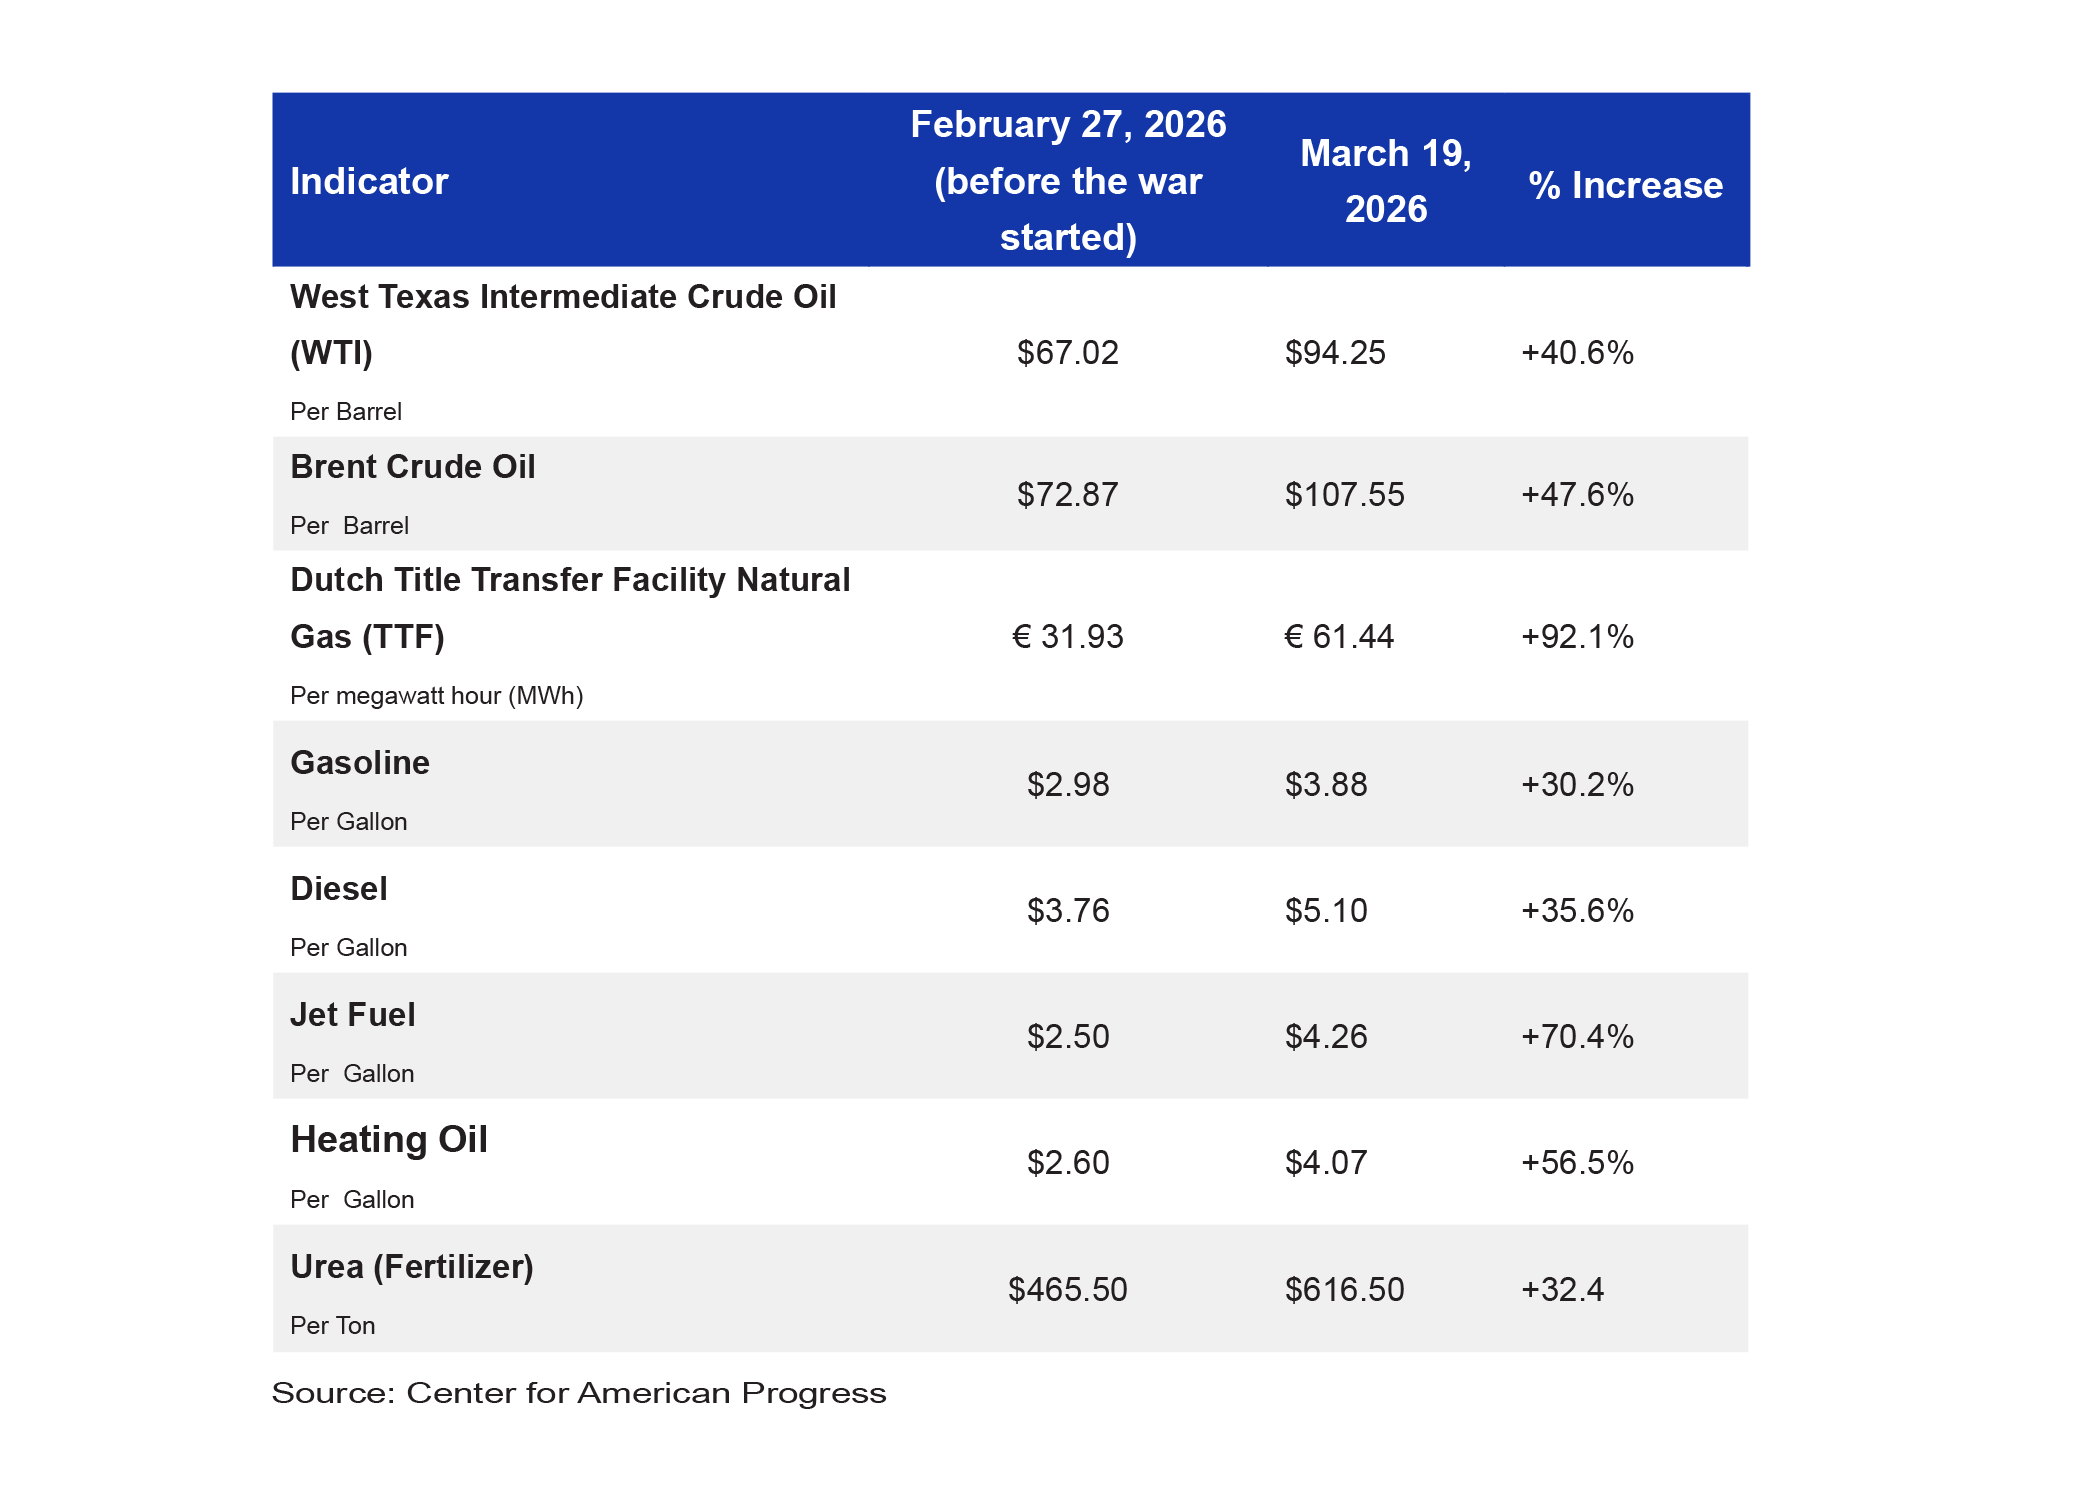Image resolution: width=2100 pixels, height=1500 pixels.
Task: Click the +70.4% Jet Fuel increase
Action: (1577, 1036)
